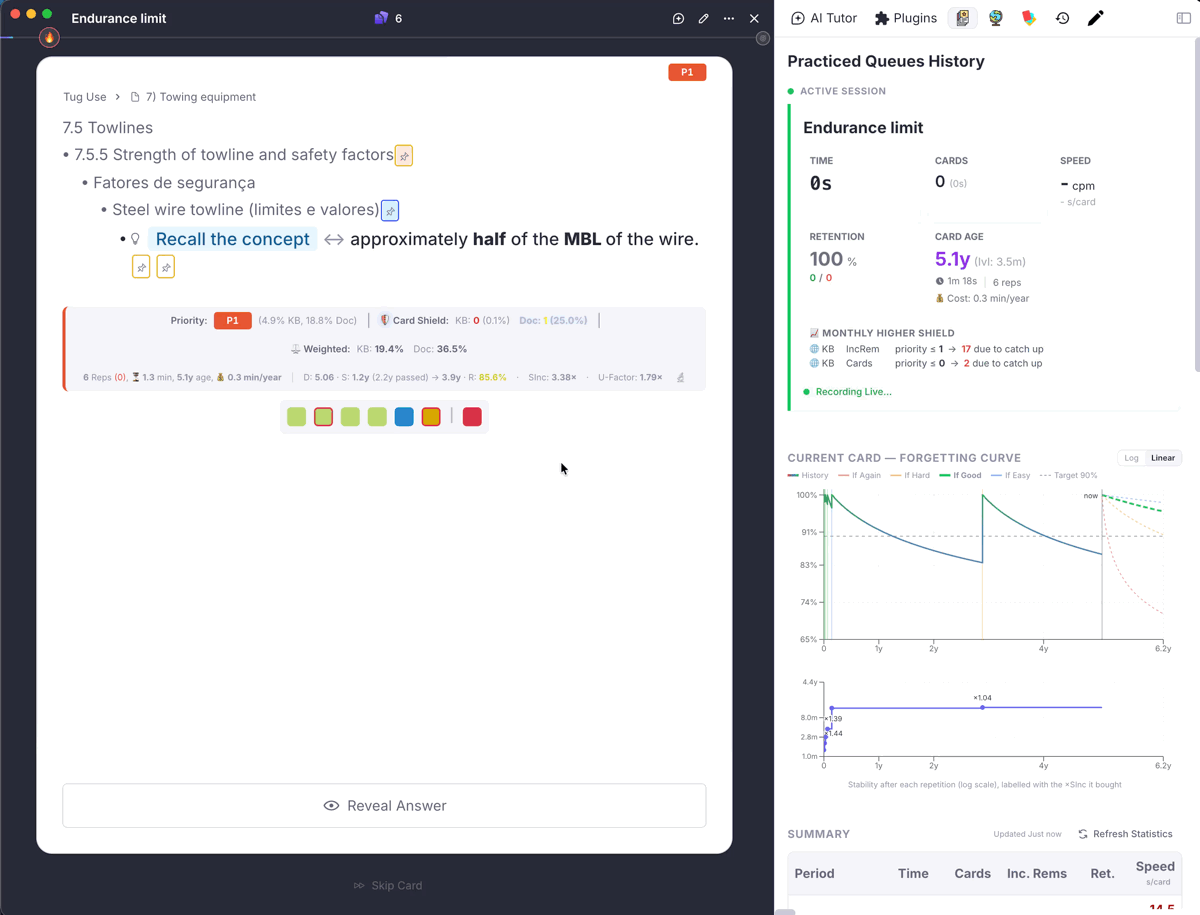Select the practiced queues history plugin icon
The width and height of the screenshot is (1200, 915).
tap(962, 18)
